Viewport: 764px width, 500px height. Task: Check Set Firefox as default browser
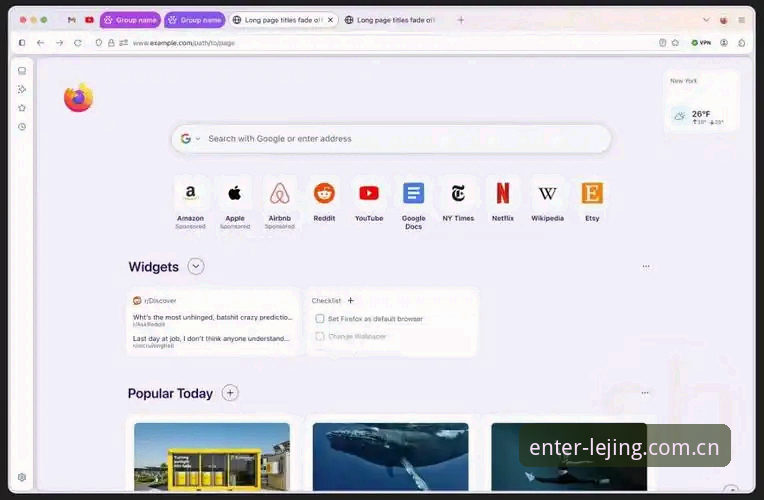pyautogui.click(x=320, y=319)
